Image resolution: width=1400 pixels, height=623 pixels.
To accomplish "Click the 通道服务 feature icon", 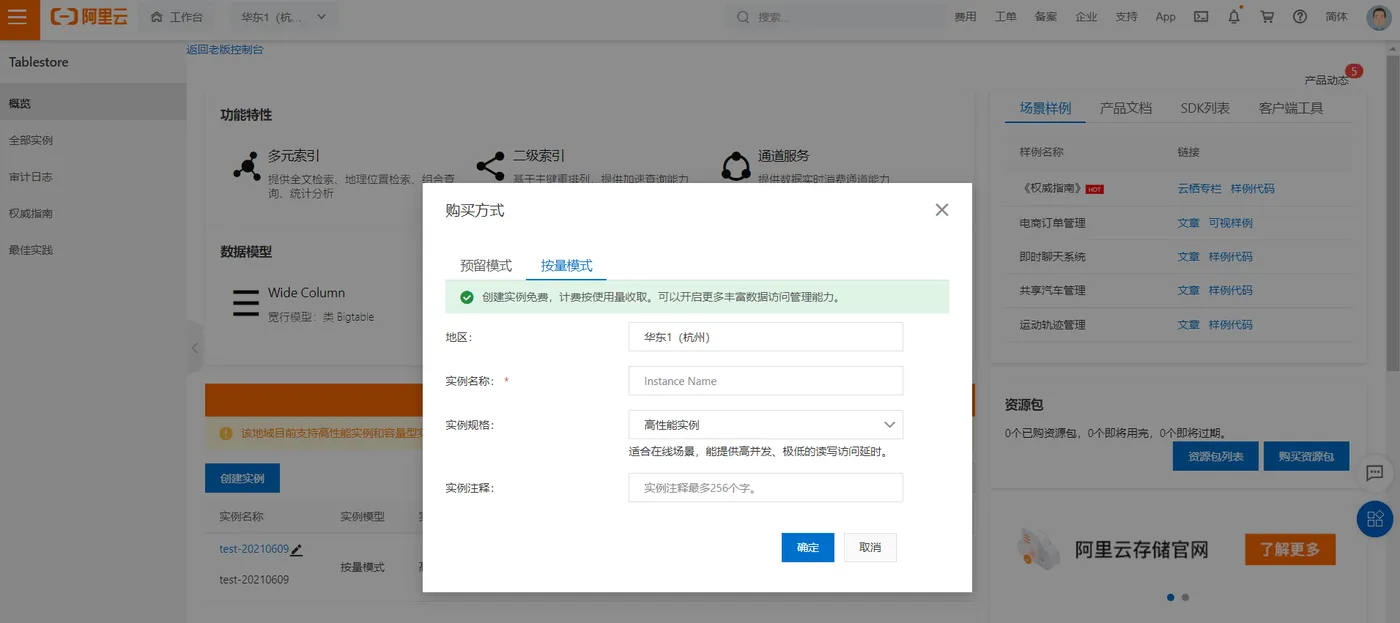I will click(736, 167).
